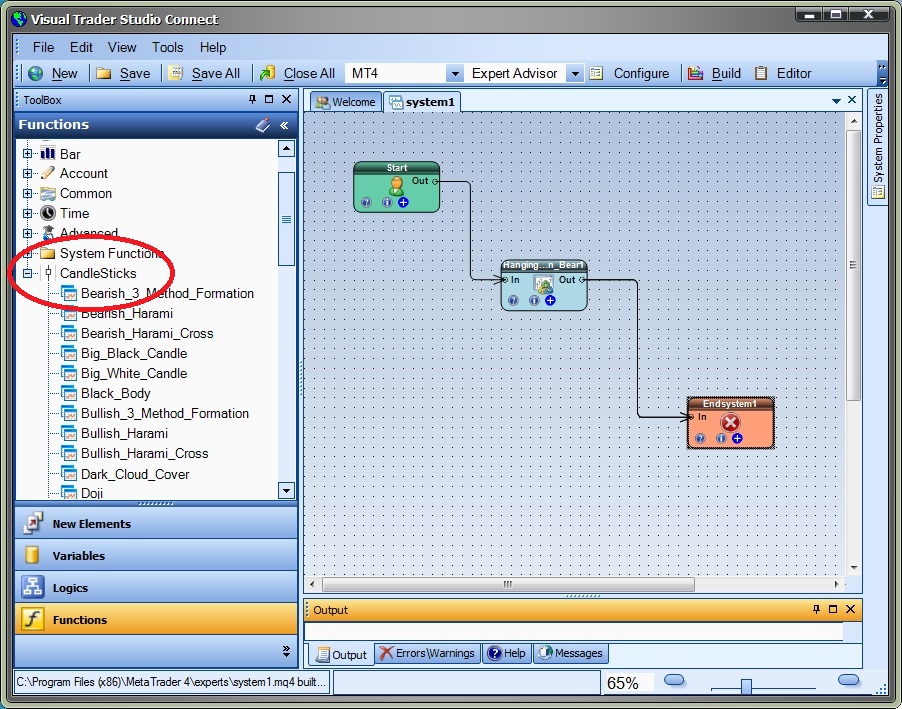Screen dimensions: 902x709
Task: Close the Output panel
Action: (x=850, y=609)
